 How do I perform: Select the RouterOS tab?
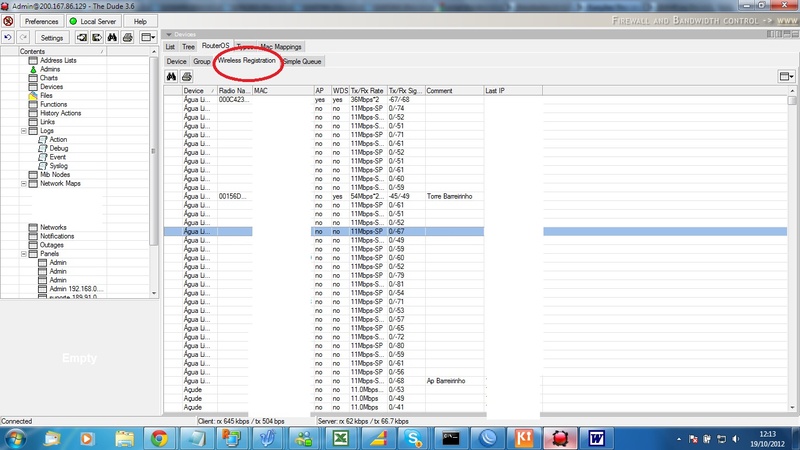(x=215, y=46)
